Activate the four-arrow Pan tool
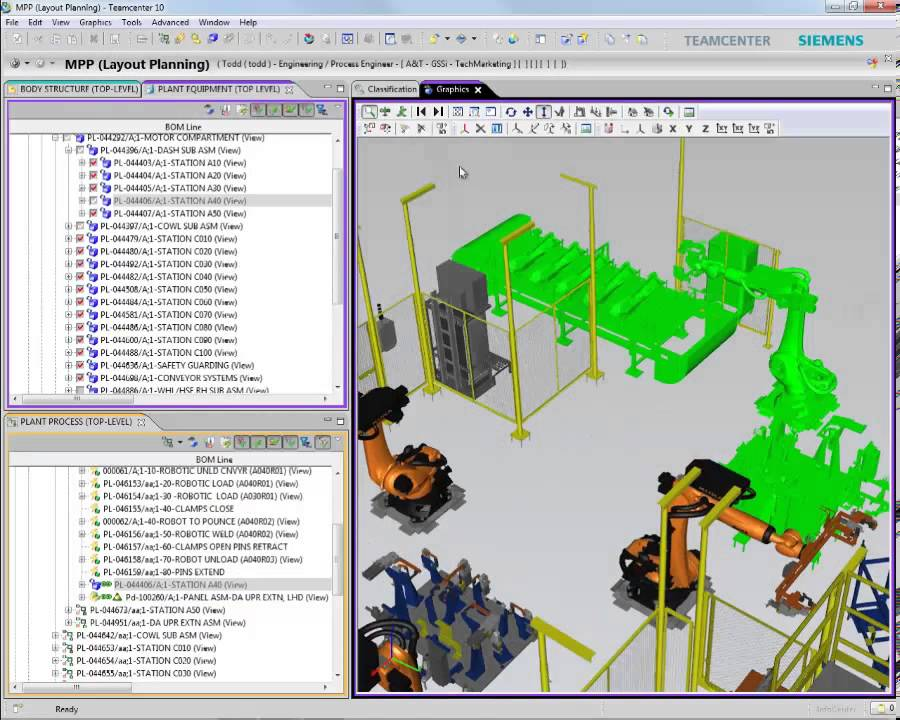Screen dimensions: 900x720 527,112
